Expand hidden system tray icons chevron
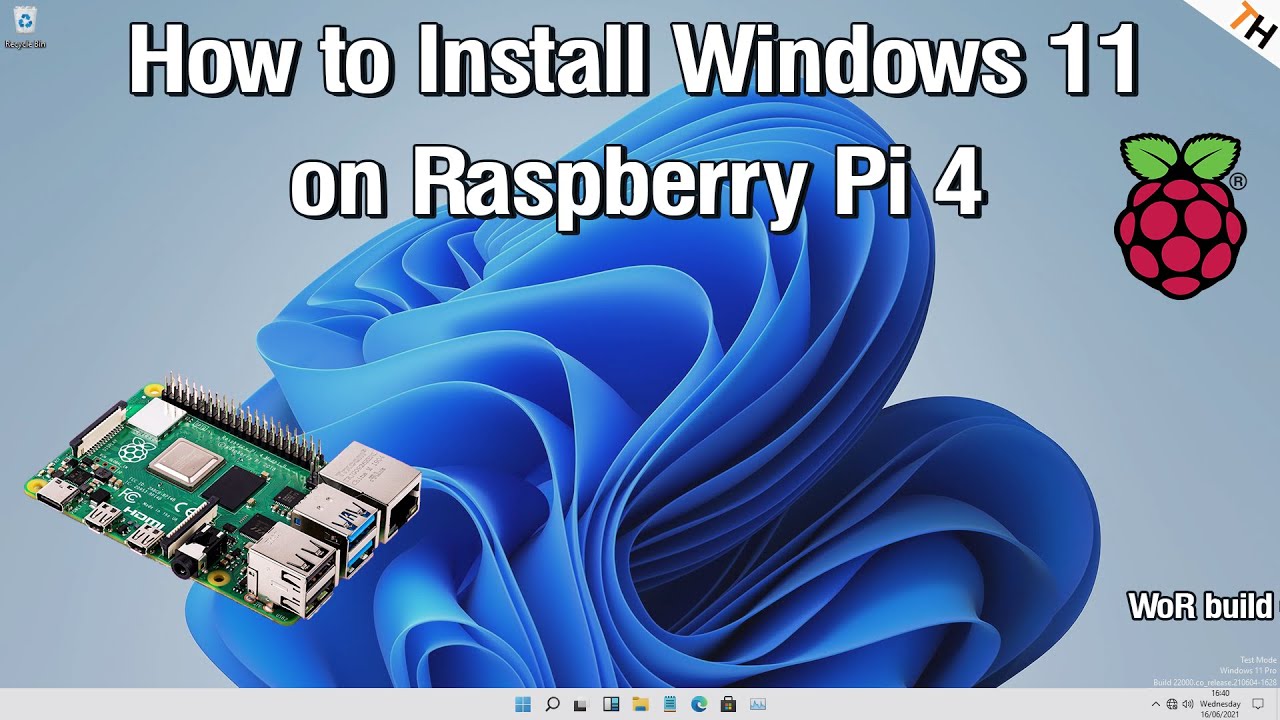The width and height of the screenshot is (1280, 720). point(1156,705)
